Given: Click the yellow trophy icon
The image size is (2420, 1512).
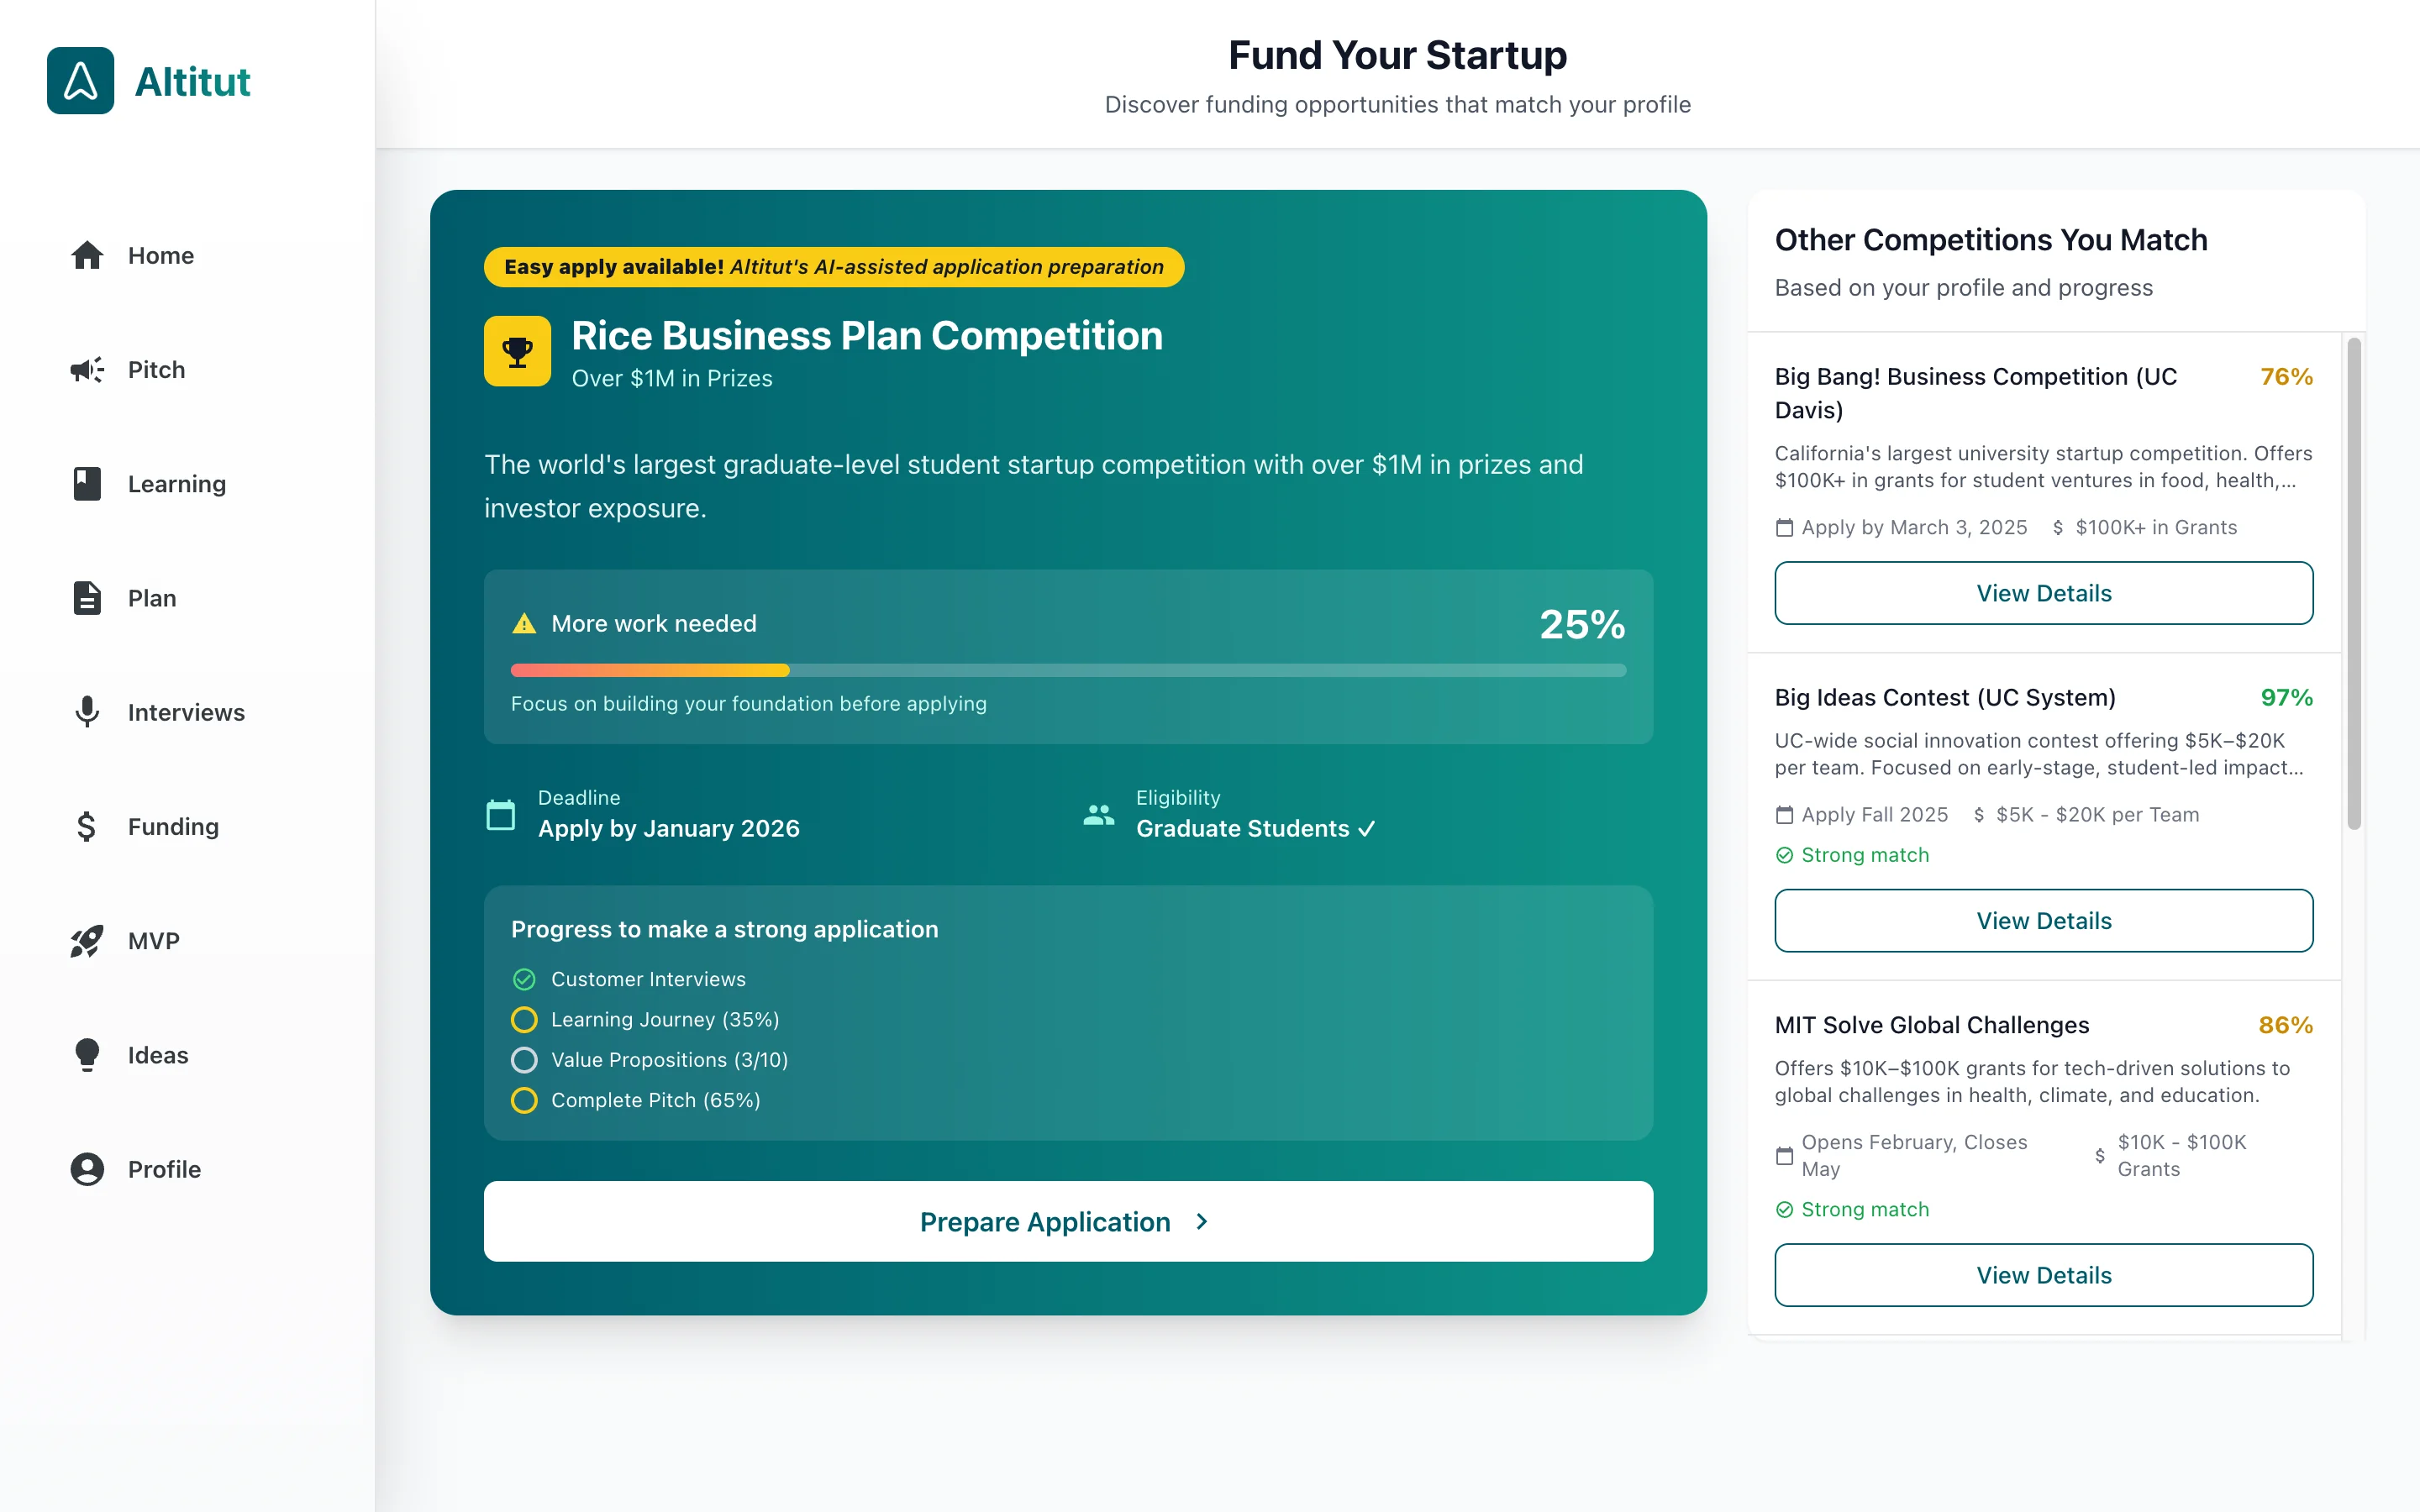Looking at the screenshot, I should (517, 351).
